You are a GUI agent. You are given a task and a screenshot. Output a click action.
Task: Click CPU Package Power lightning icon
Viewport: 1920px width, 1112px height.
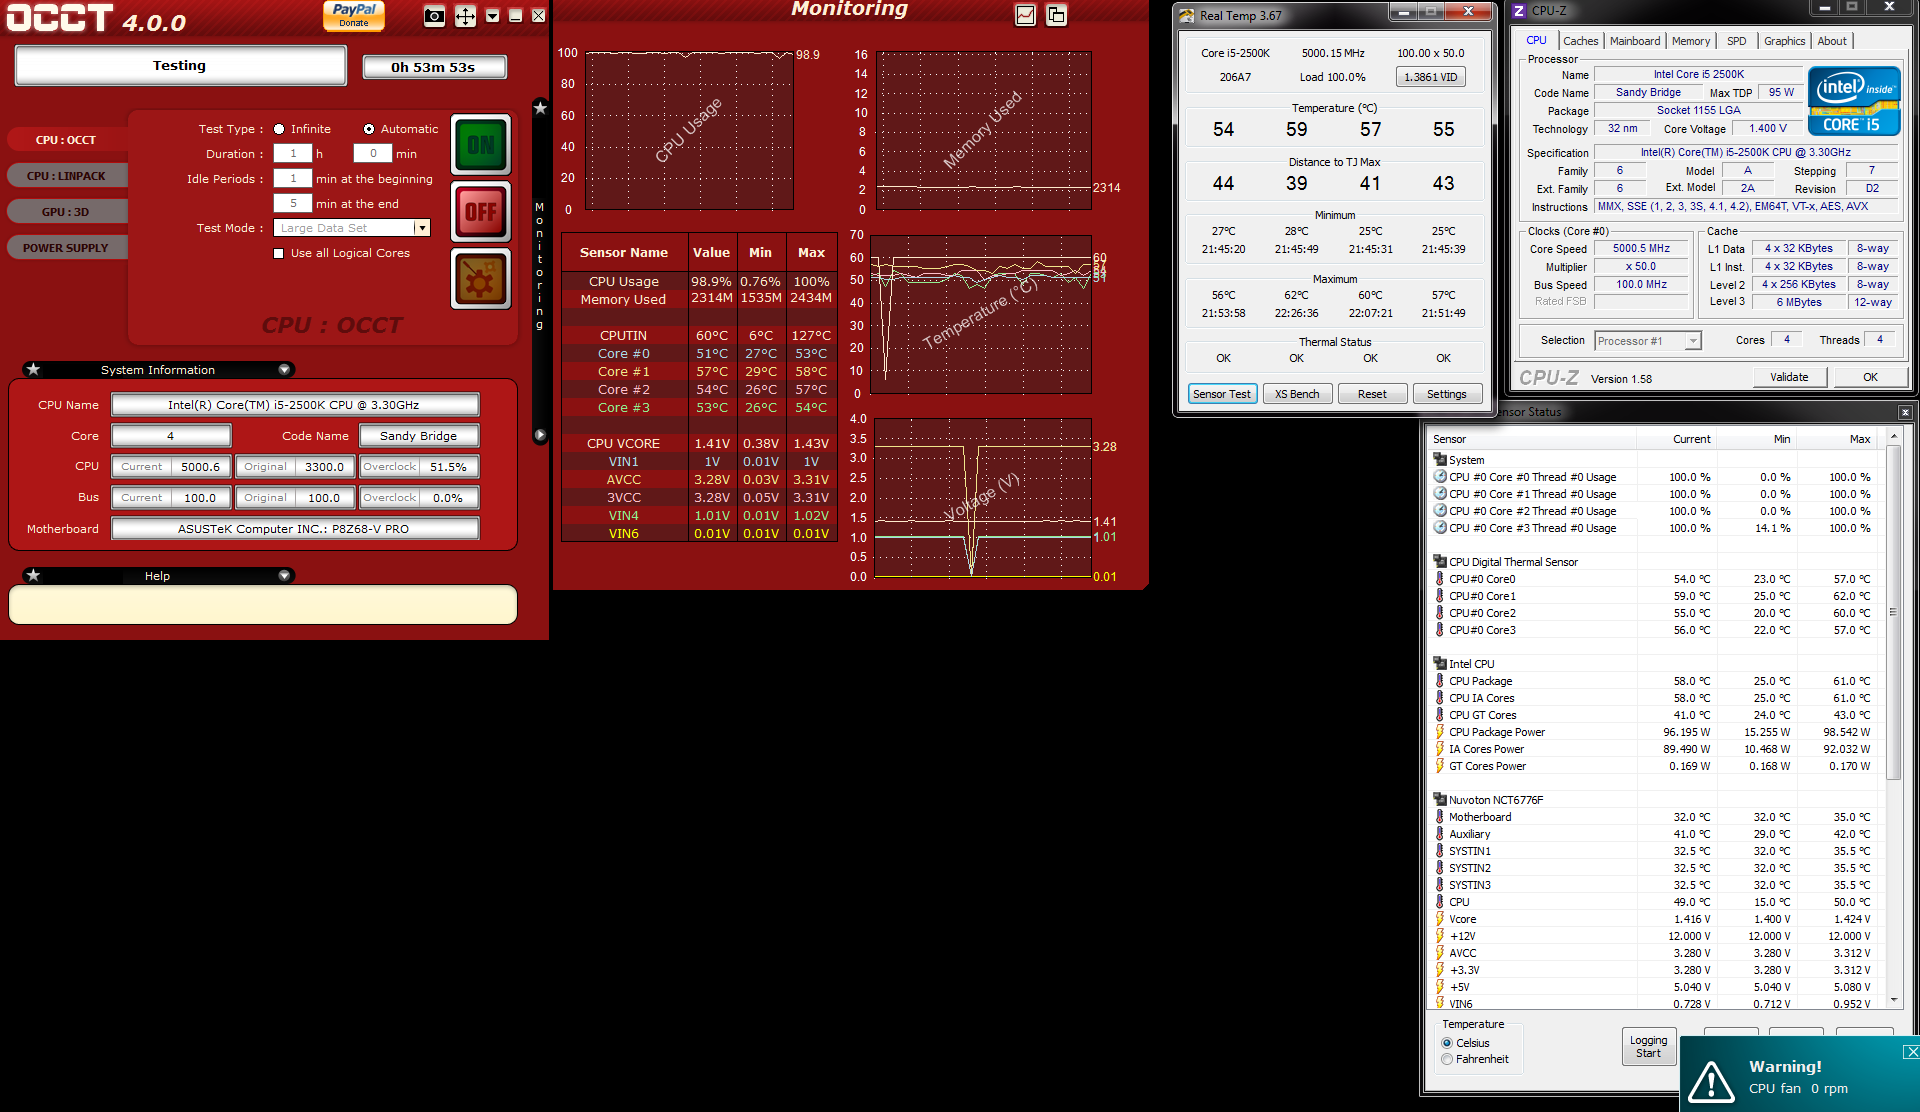coord(1440,732)
